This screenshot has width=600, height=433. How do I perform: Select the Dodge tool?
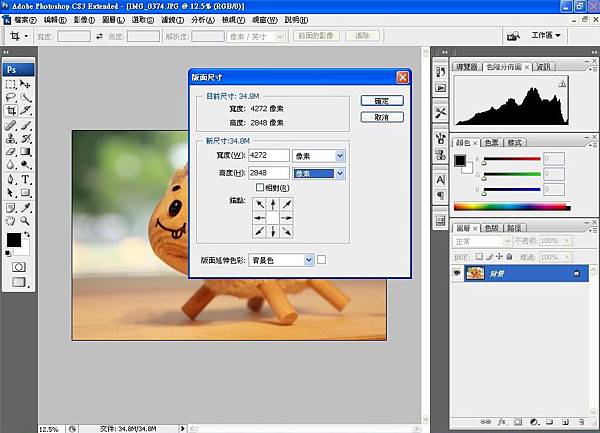pyautogui.click(x=25, y=165)
